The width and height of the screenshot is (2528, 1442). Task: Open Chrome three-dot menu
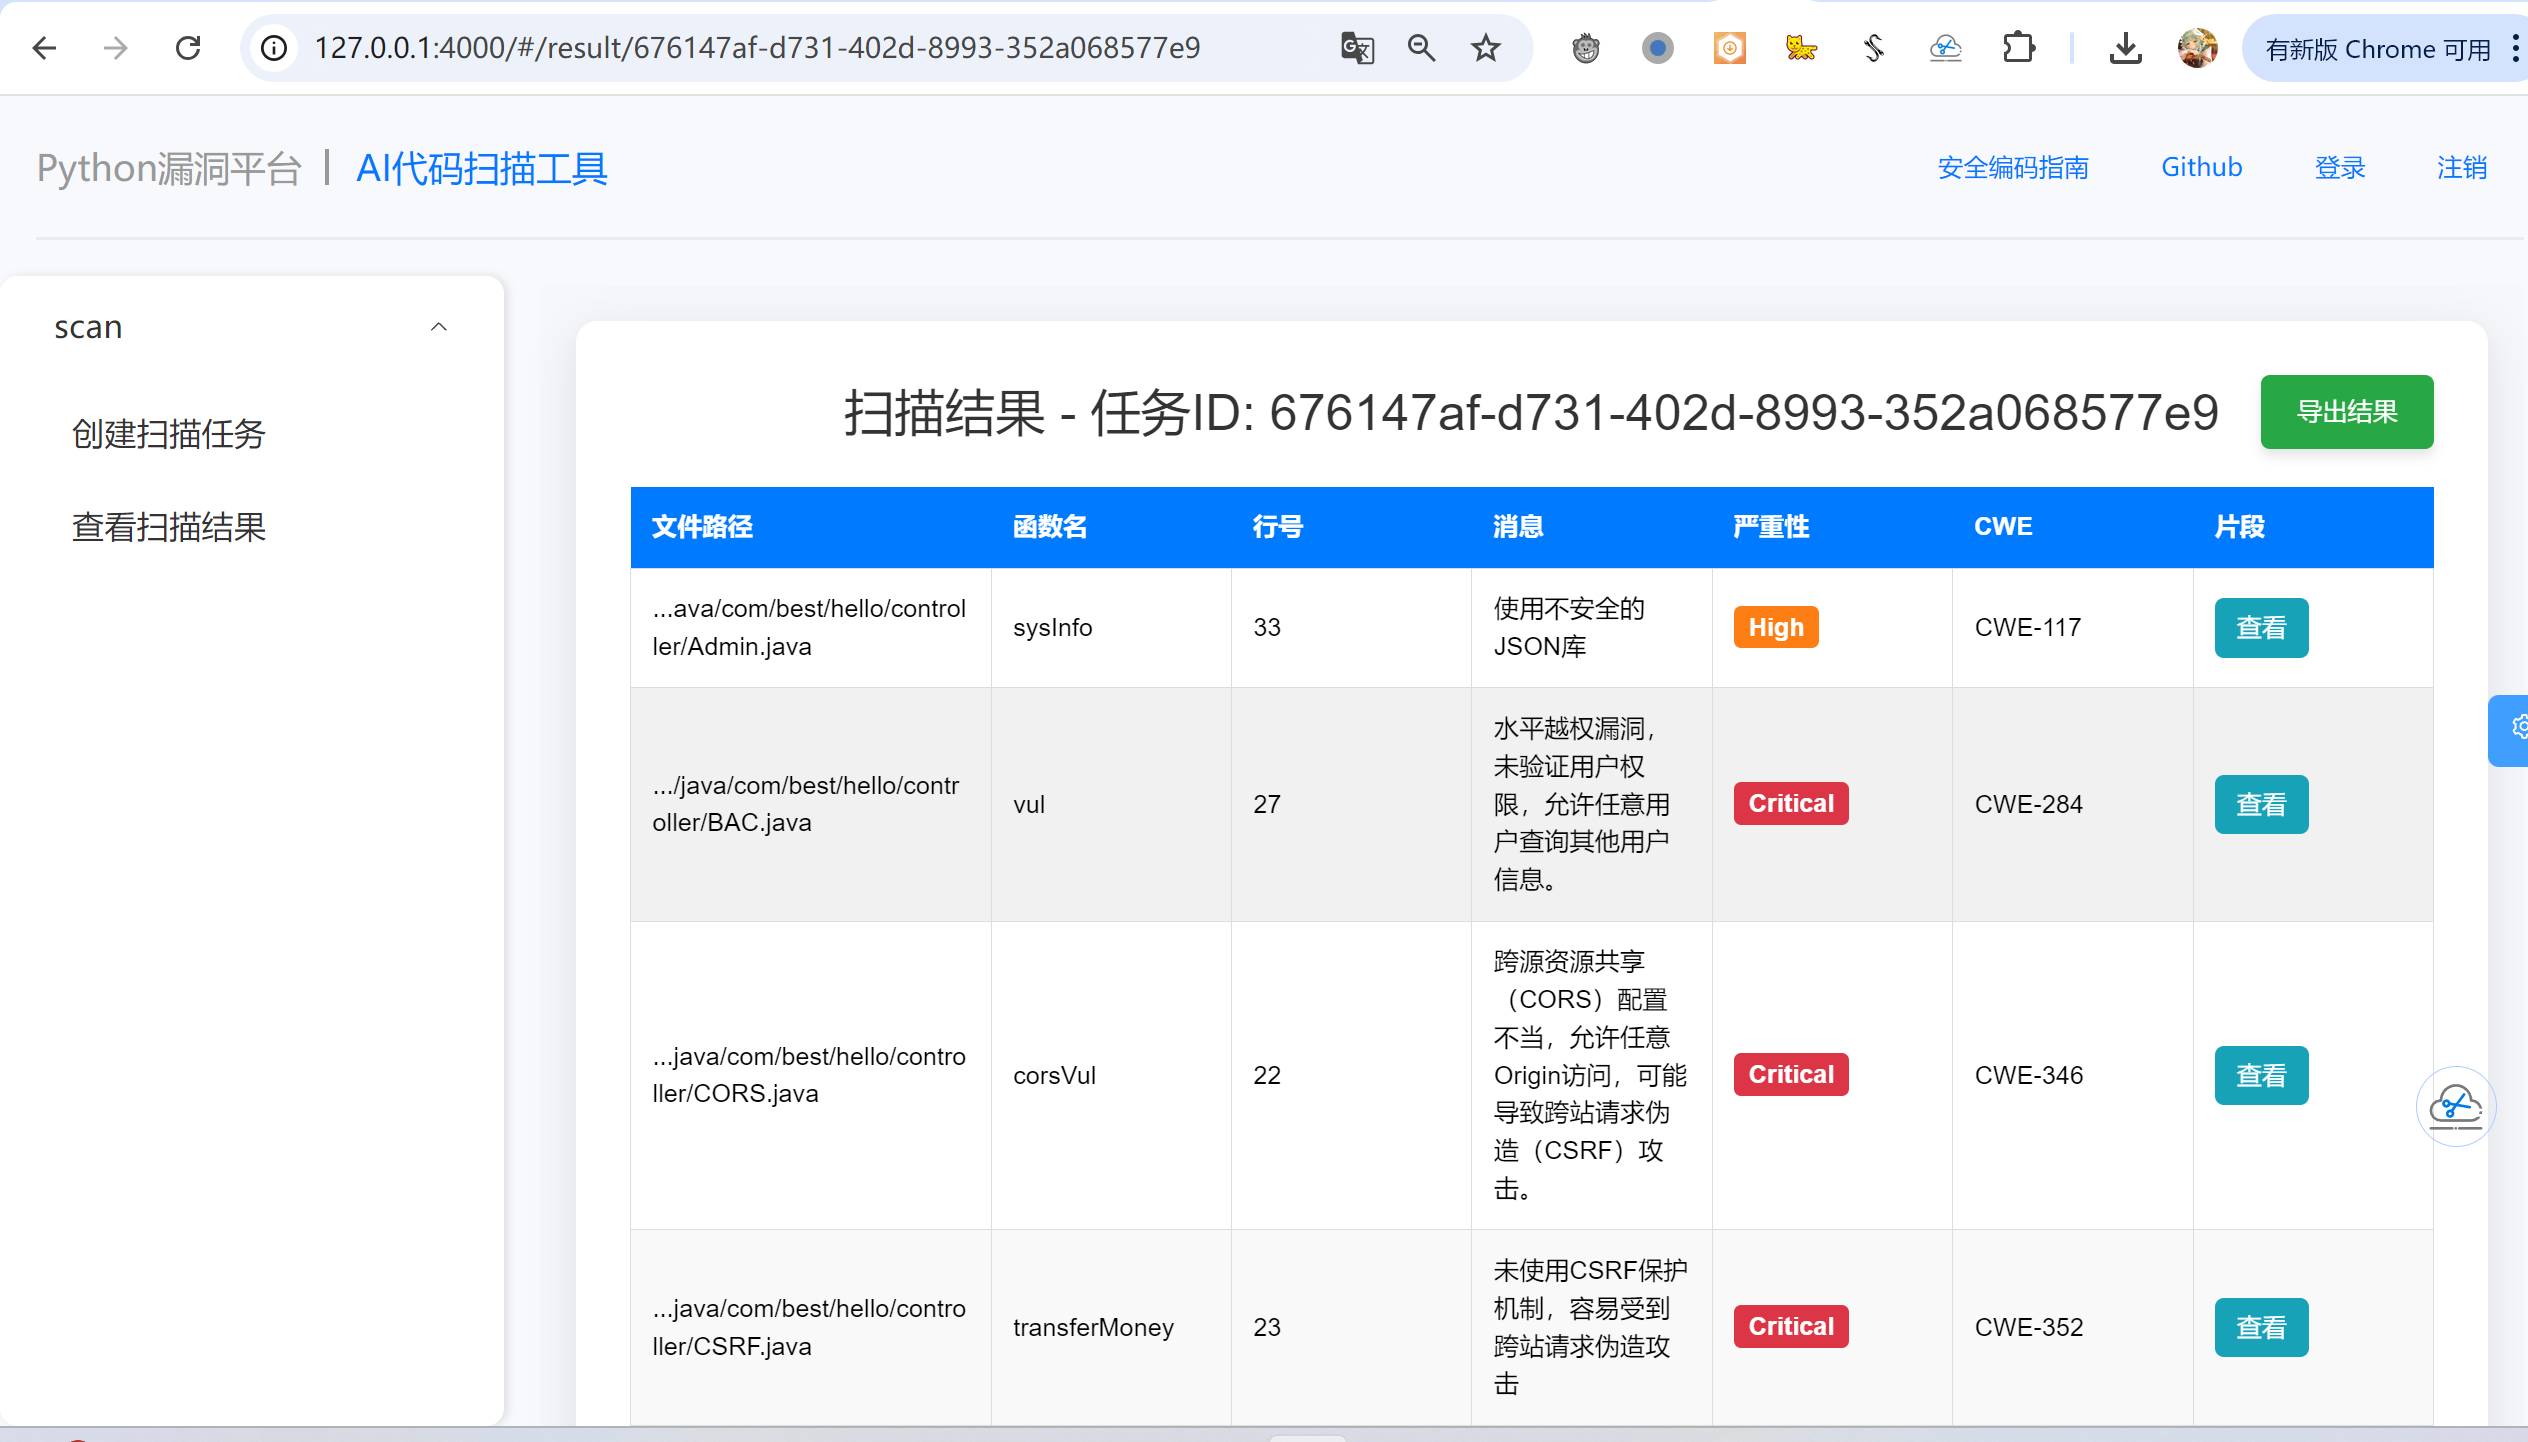(2515, 48)
